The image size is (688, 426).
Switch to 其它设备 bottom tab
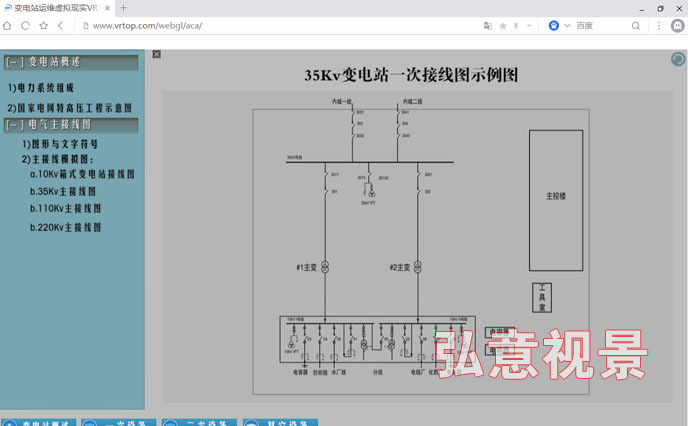tap(280, 422)
